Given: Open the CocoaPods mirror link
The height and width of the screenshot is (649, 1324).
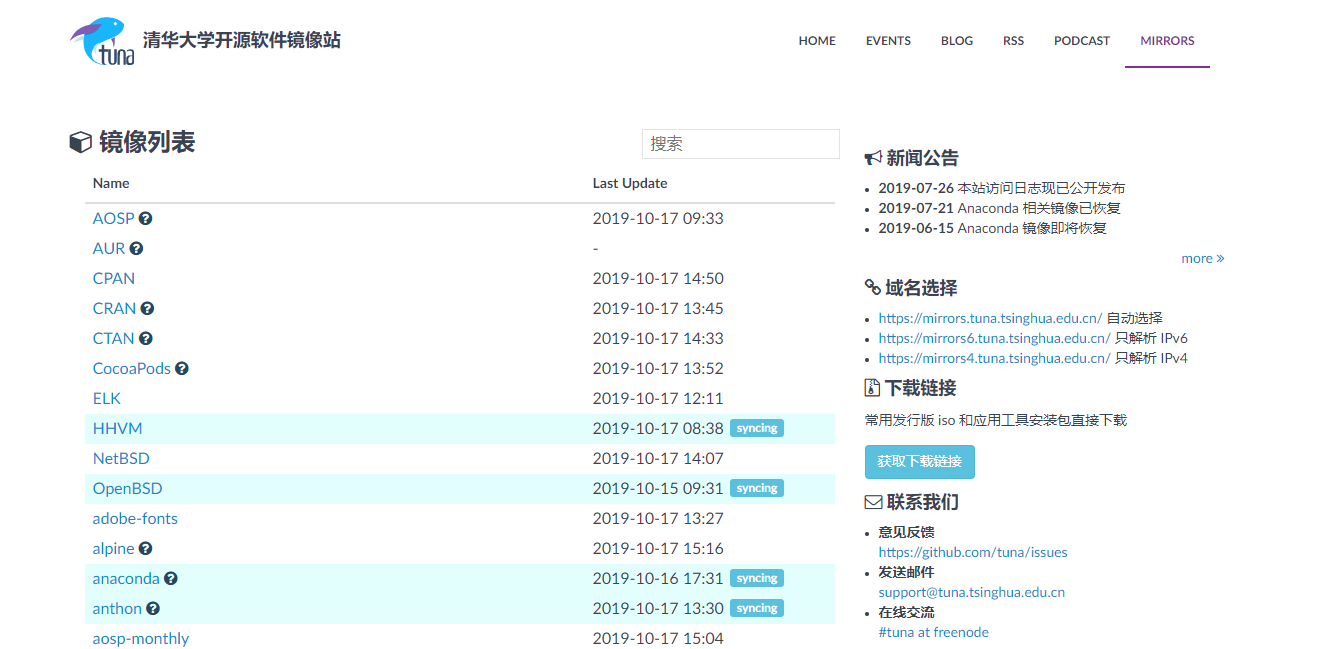Looking at the screenshot, I should [132, 368].
